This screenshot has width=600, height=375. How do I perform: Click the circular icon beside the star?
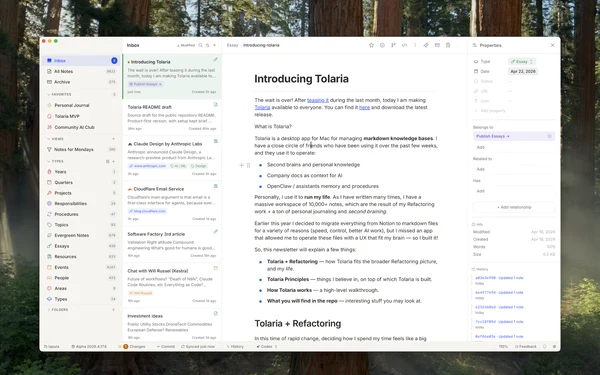pos(382,45)
